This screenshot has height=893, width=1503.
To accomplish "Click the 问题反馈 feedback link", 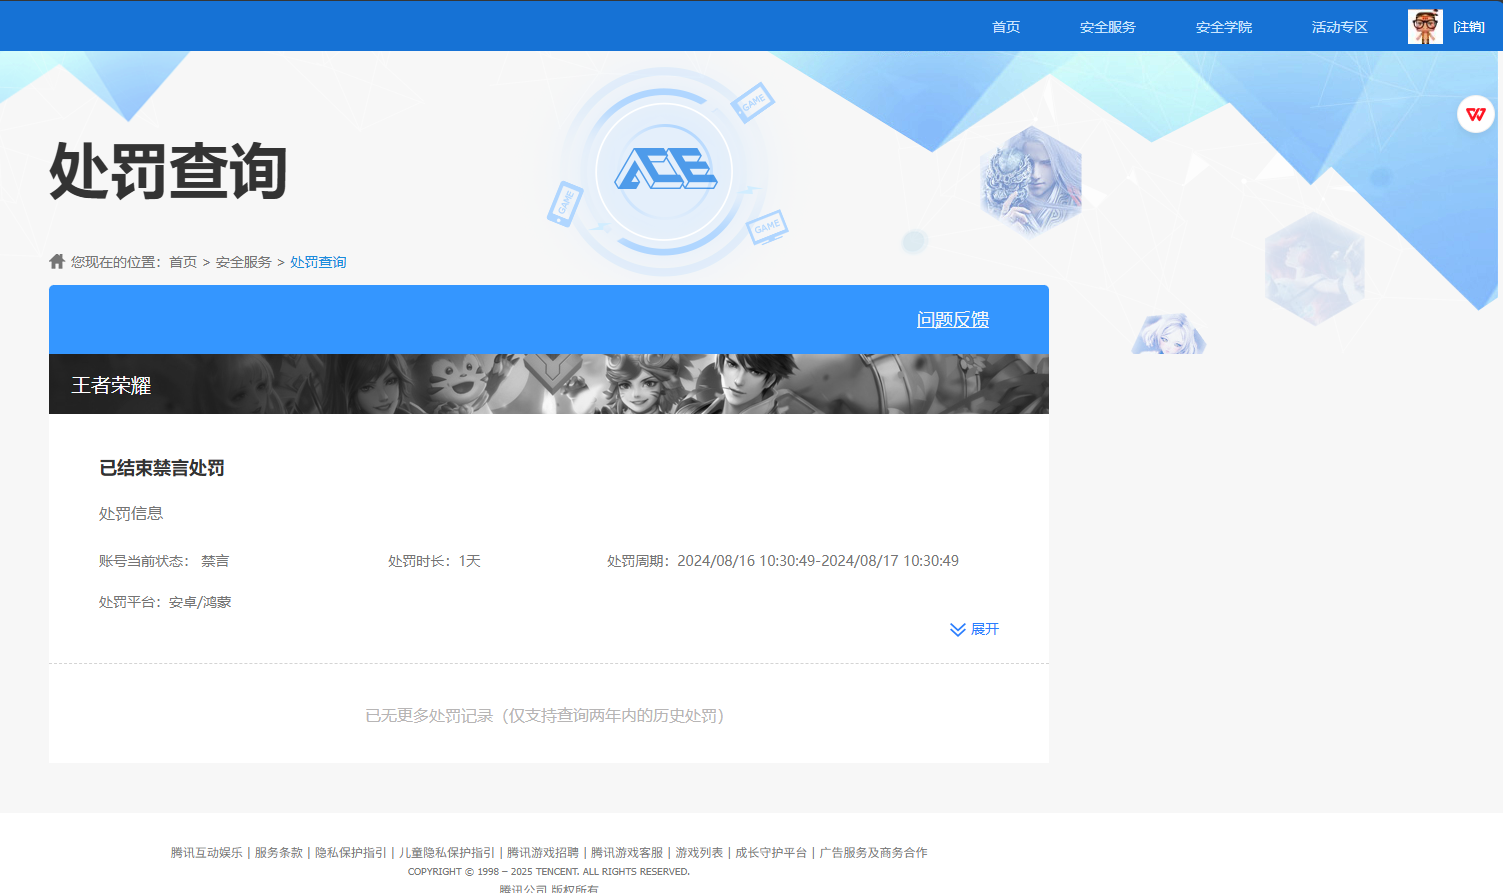I will coord(952,319).
